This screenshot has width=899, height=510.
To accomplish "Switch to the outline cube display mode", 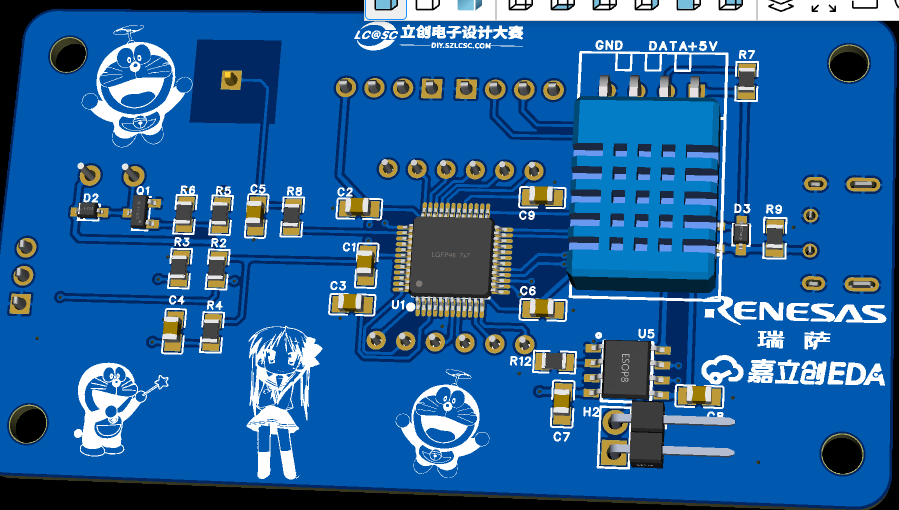I will [427, 6].
